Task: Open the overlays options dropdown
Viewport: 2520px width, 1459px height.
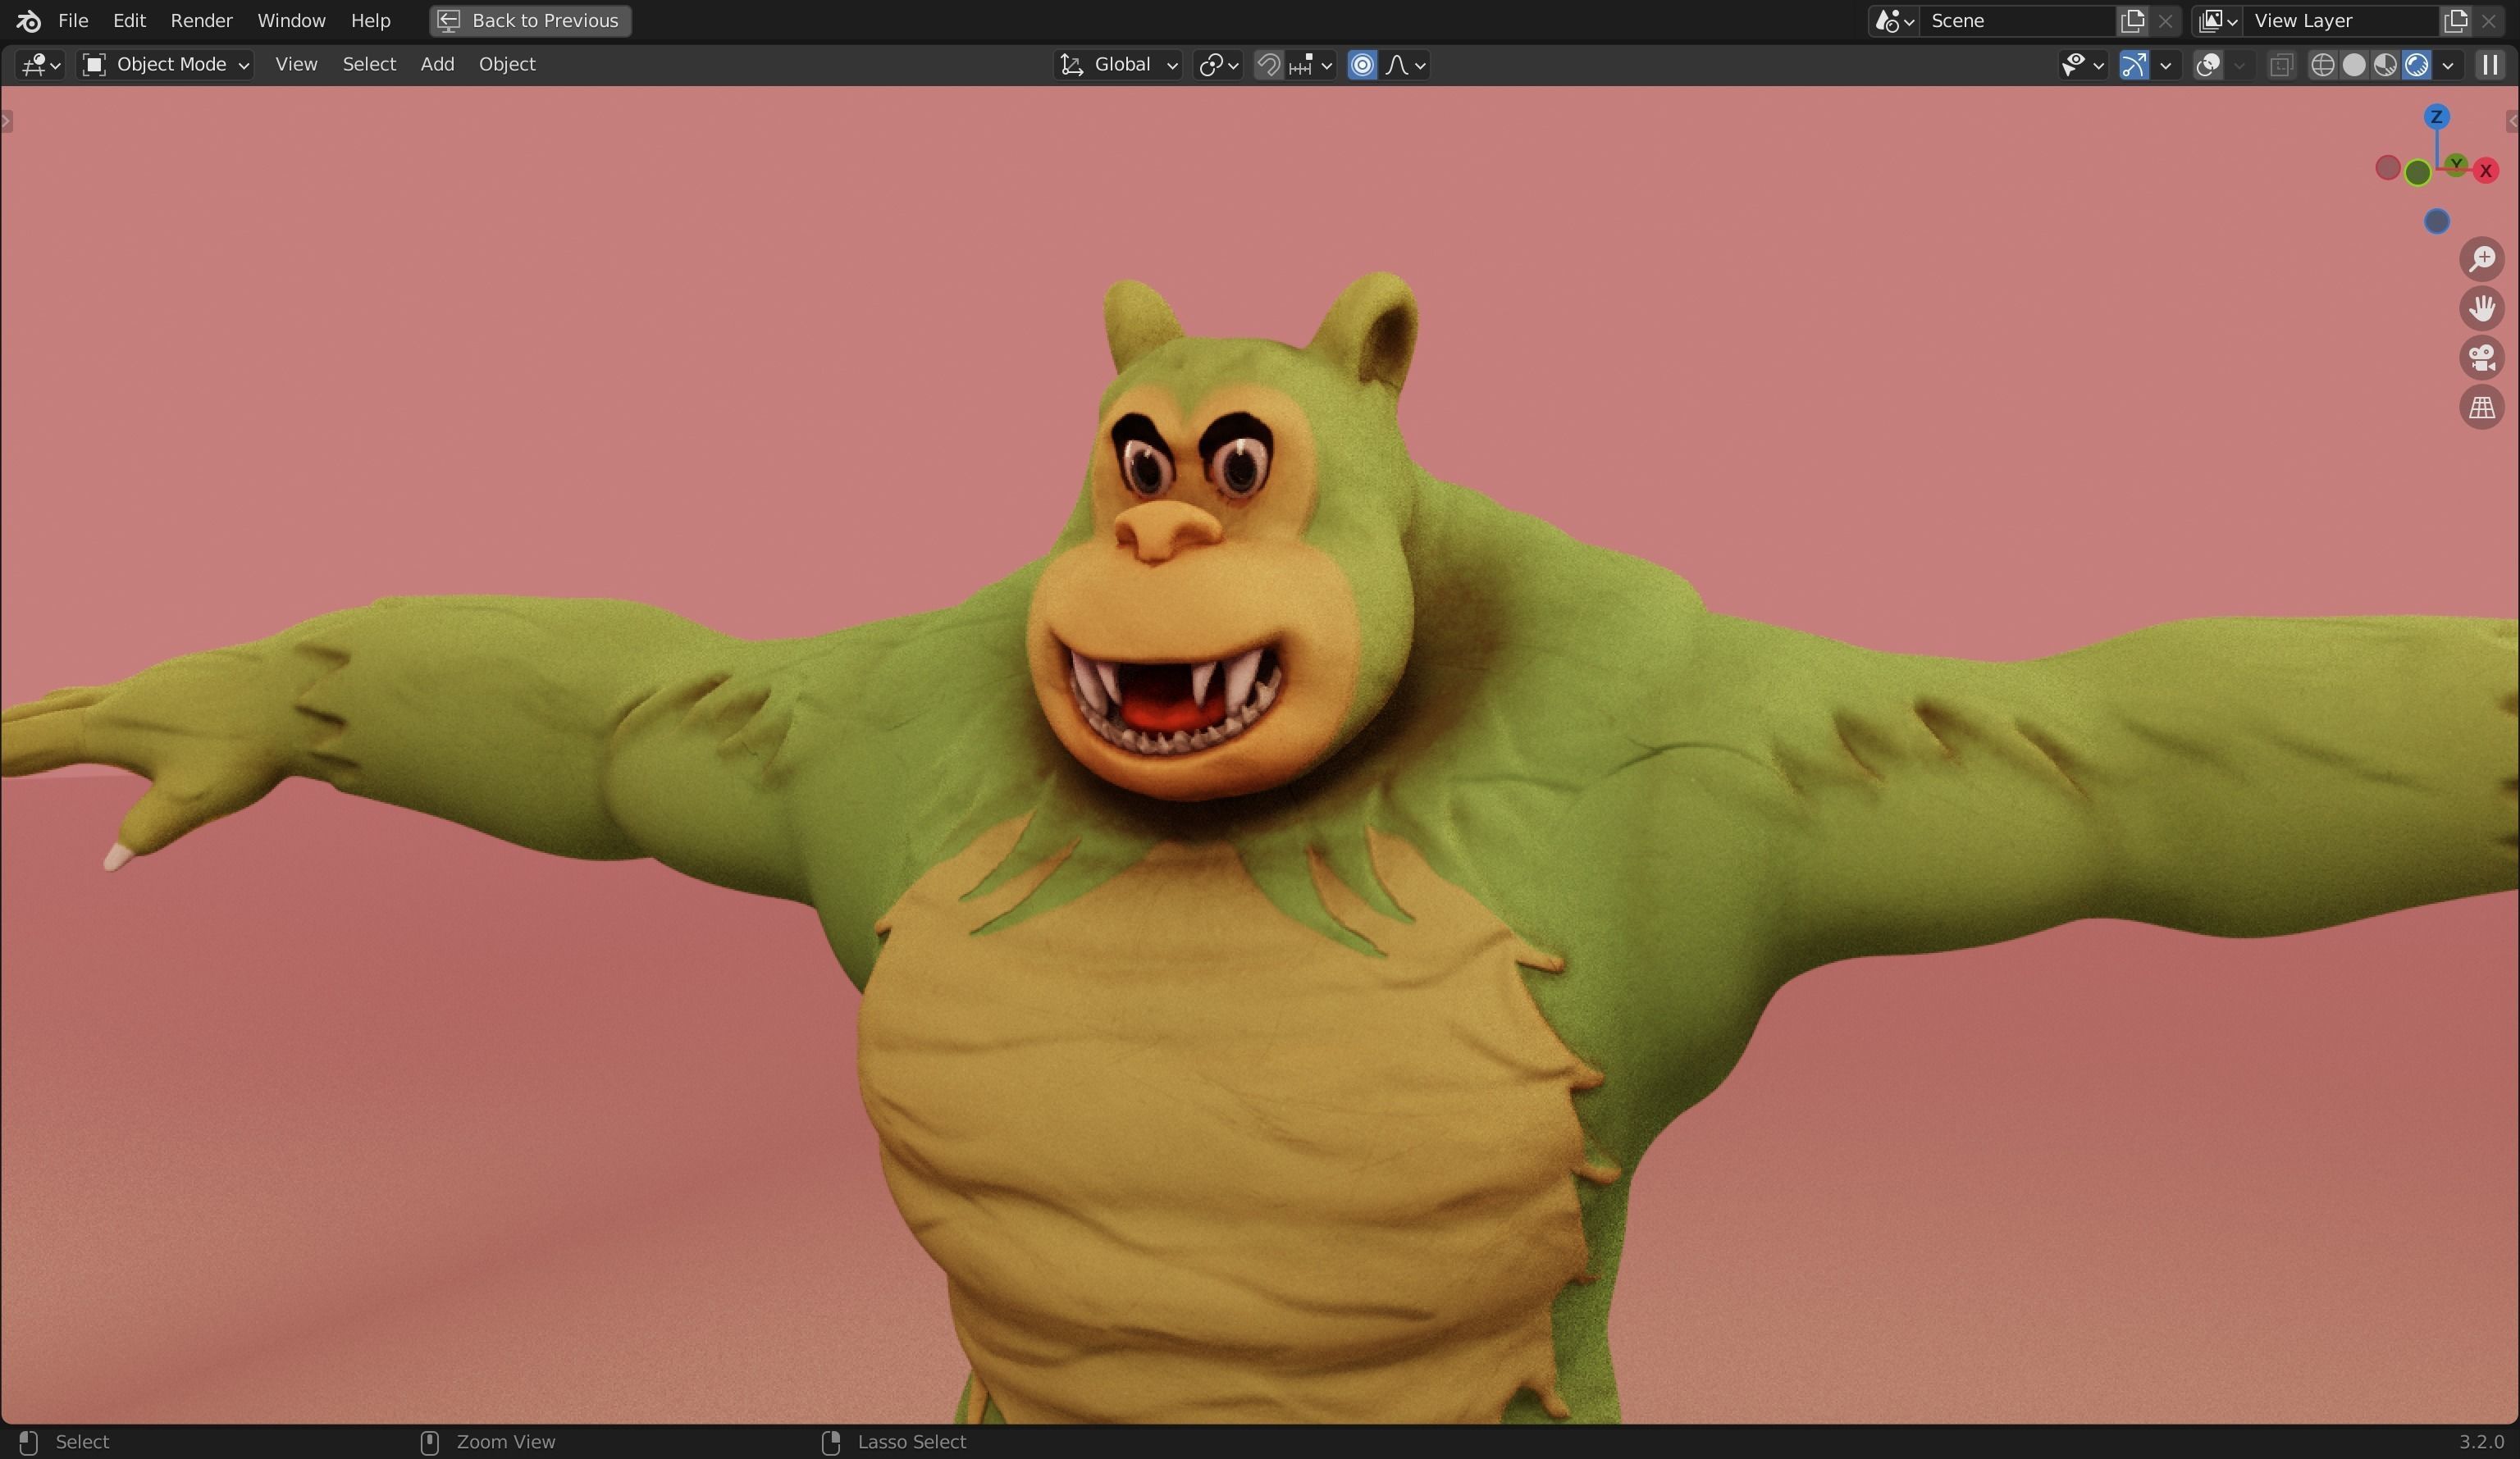Action: pos(2240,65)
